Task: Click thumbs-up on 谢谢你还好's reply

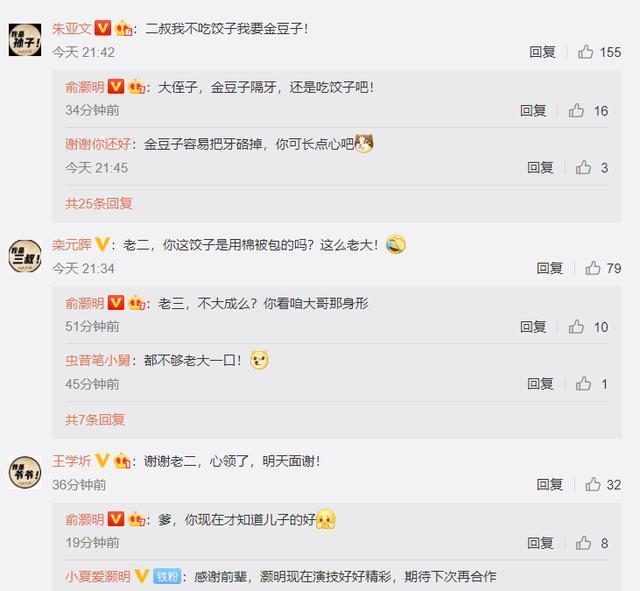Action: tap(583, 167)
